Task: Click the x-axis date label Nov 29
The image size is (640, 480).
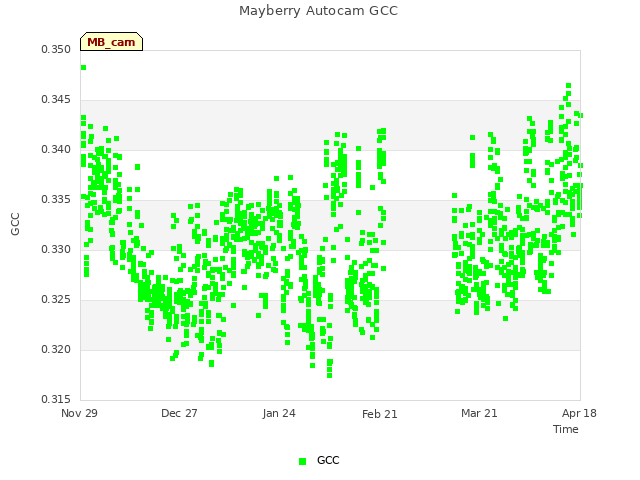Action: (79, 413)
